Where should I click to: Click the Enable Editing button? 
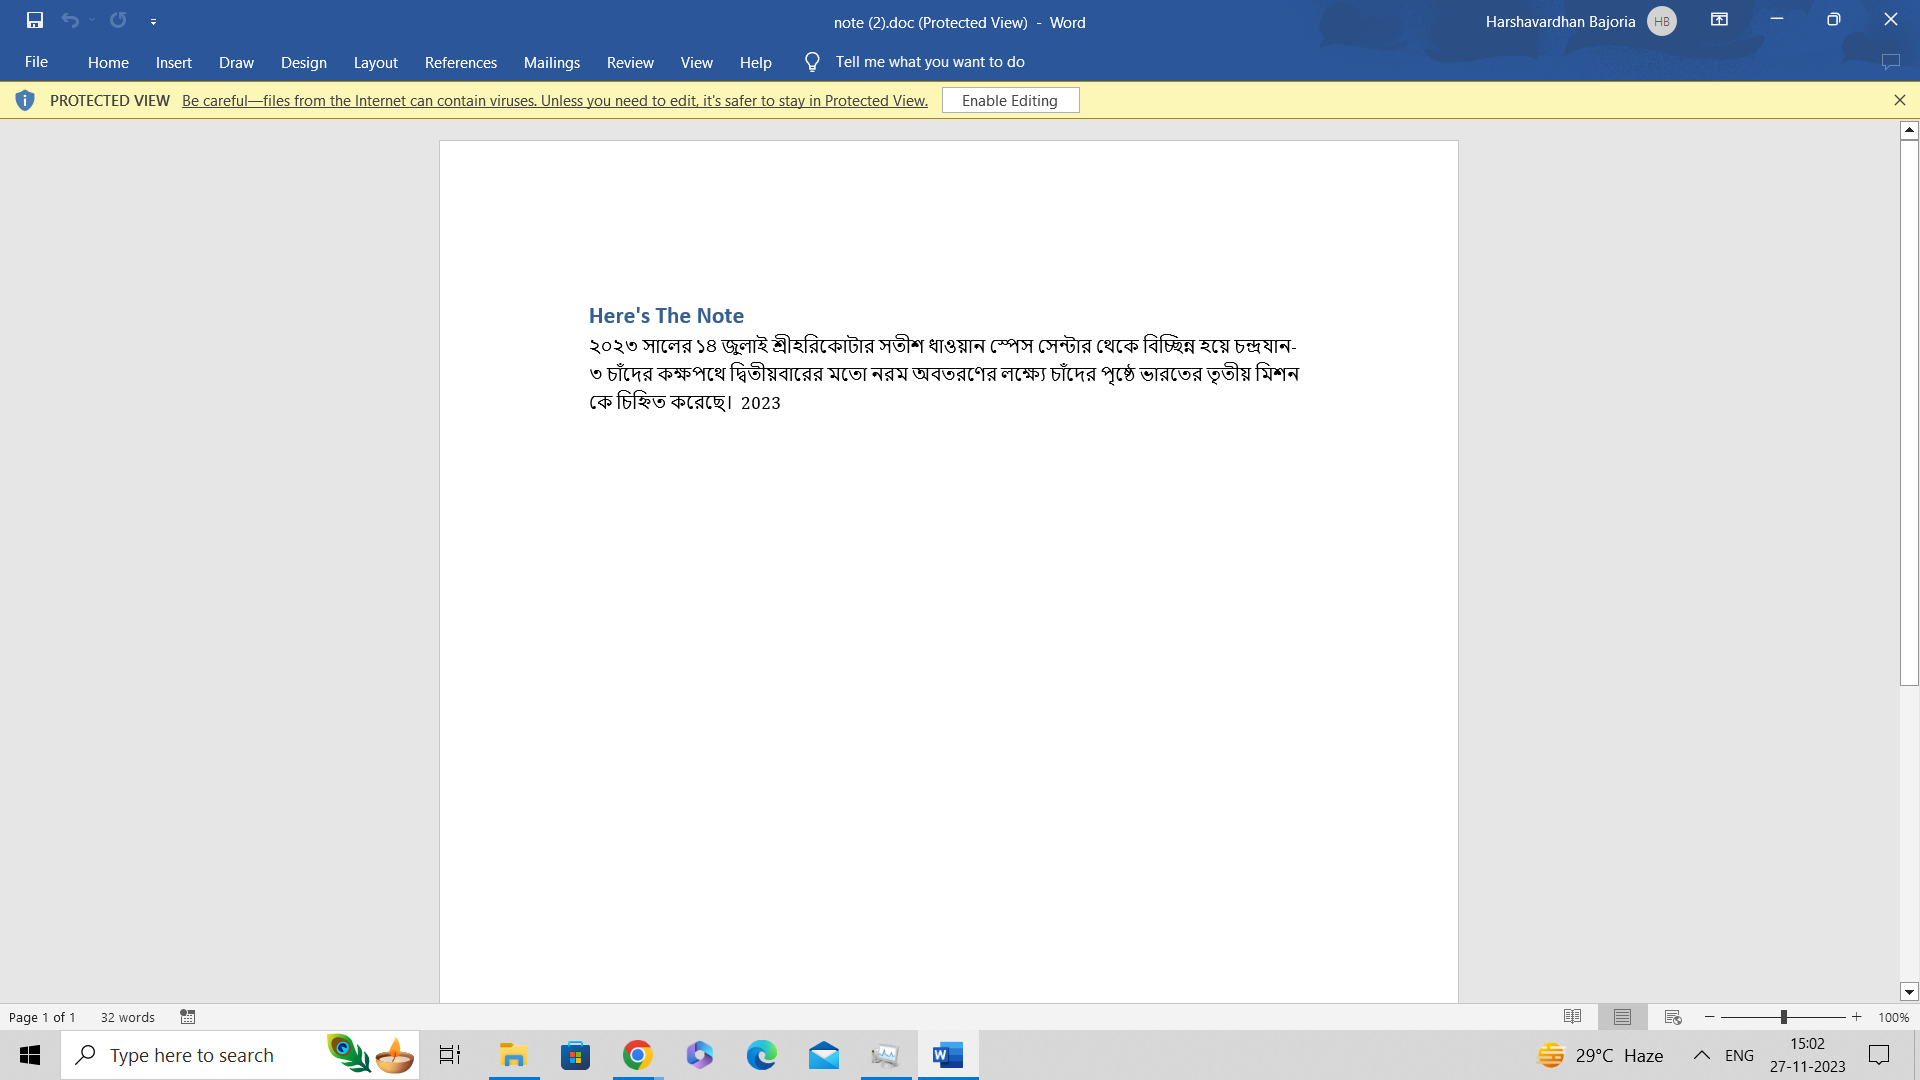tap(1010, 100)
